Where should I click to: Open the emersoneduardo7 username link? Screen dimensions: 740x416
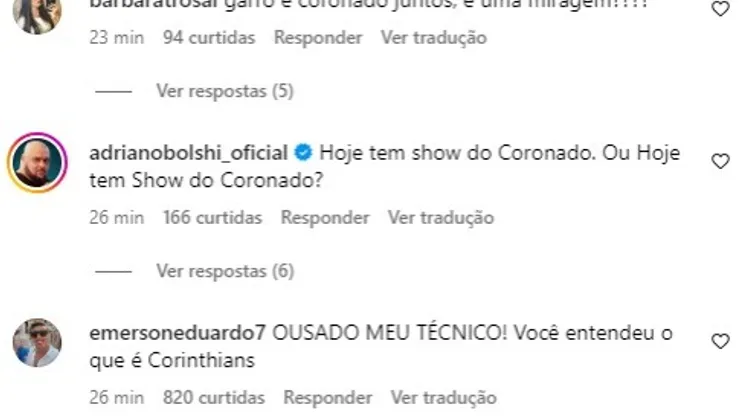177,333
